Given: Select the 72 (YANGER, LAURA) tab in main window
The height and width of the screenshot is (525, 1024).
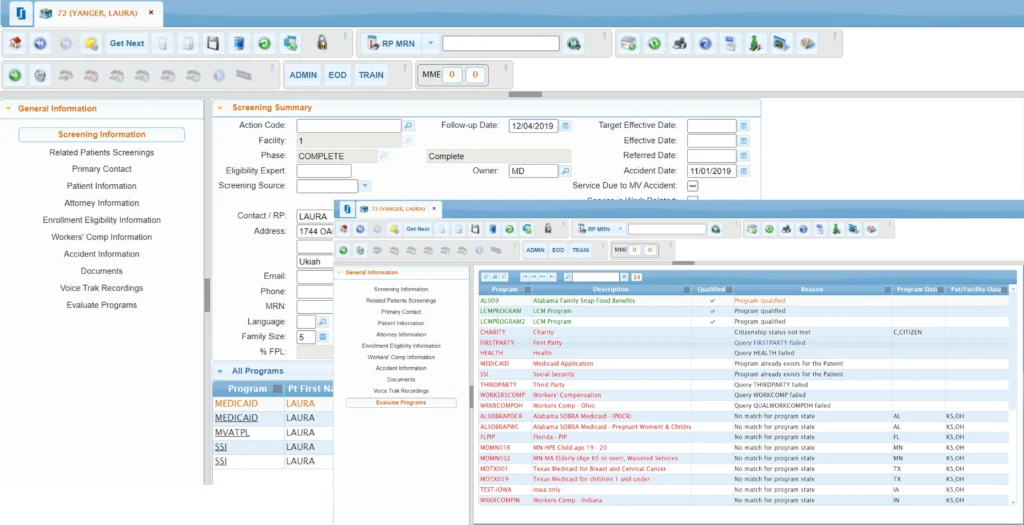Looking at the screenshot, I should pos(98,13).
